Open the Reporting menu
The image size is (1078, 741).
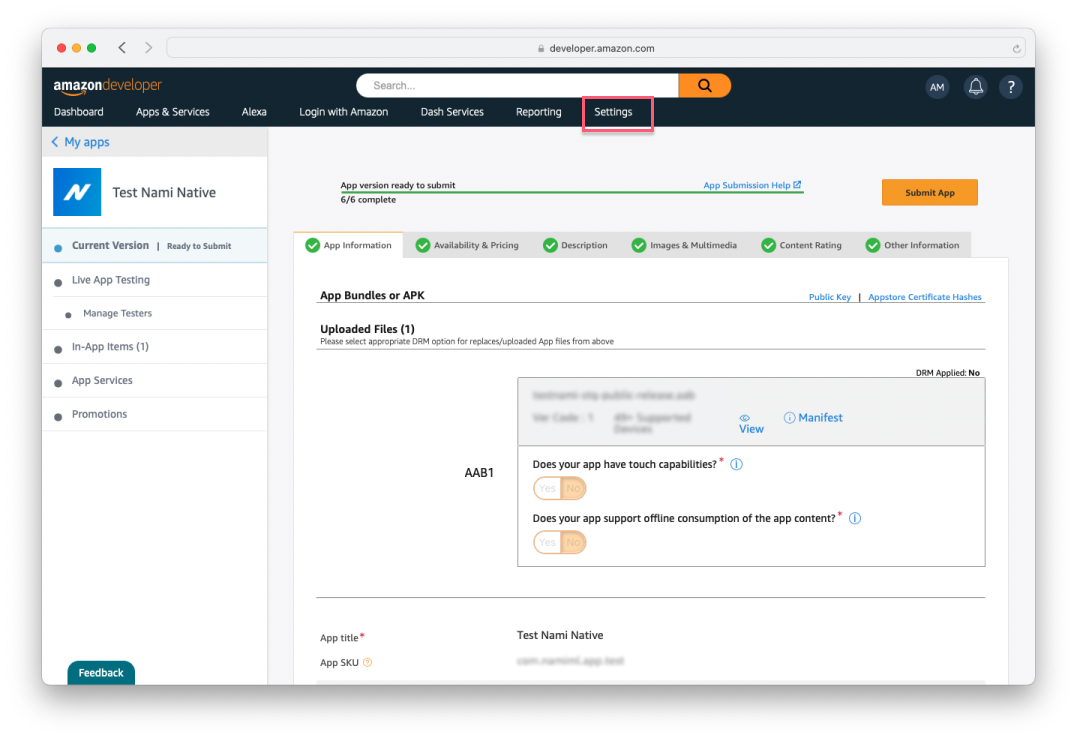[538, 111]
